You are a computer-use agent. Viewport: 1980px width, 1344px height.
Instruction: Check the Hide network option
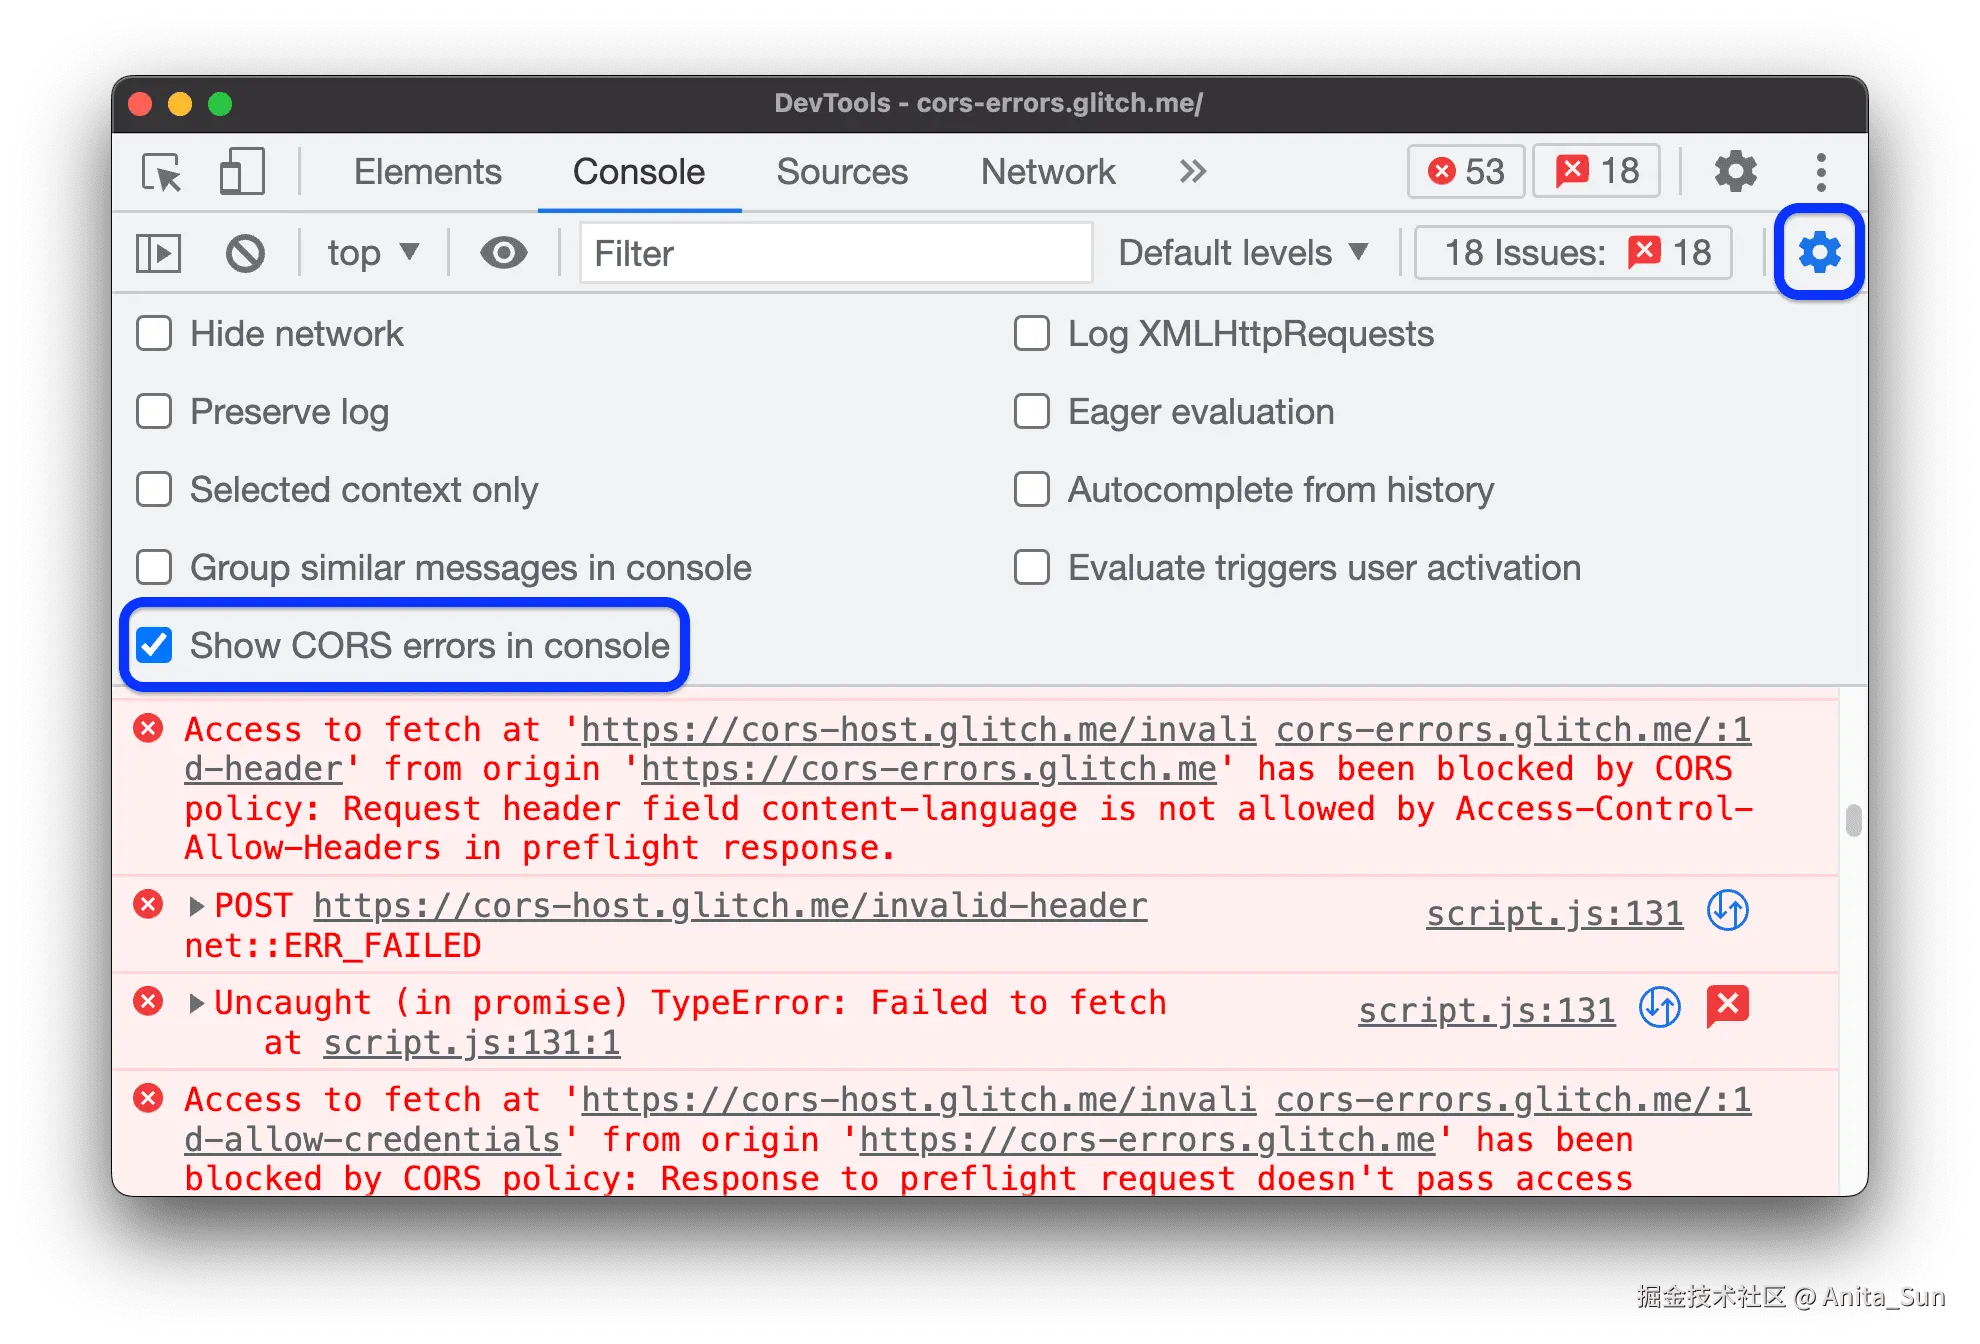(x=155, y=333)
